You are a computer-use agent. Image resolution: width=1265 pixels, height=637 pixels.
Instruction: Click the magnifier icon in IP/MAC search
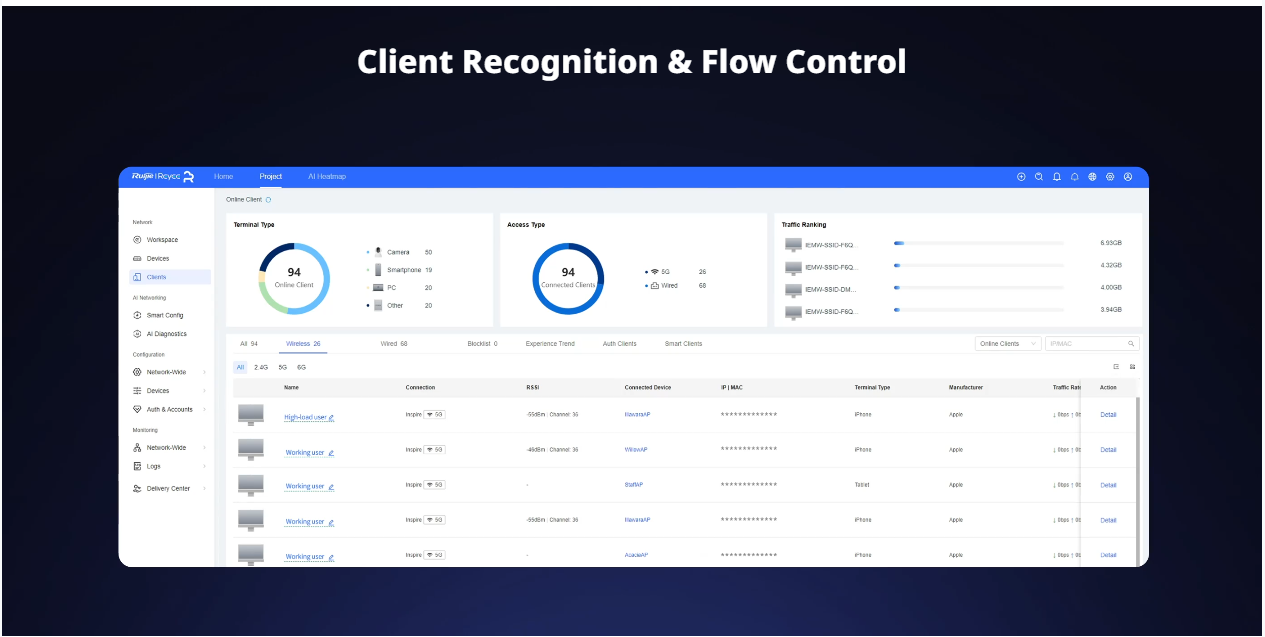click(x=1131, y=344)
